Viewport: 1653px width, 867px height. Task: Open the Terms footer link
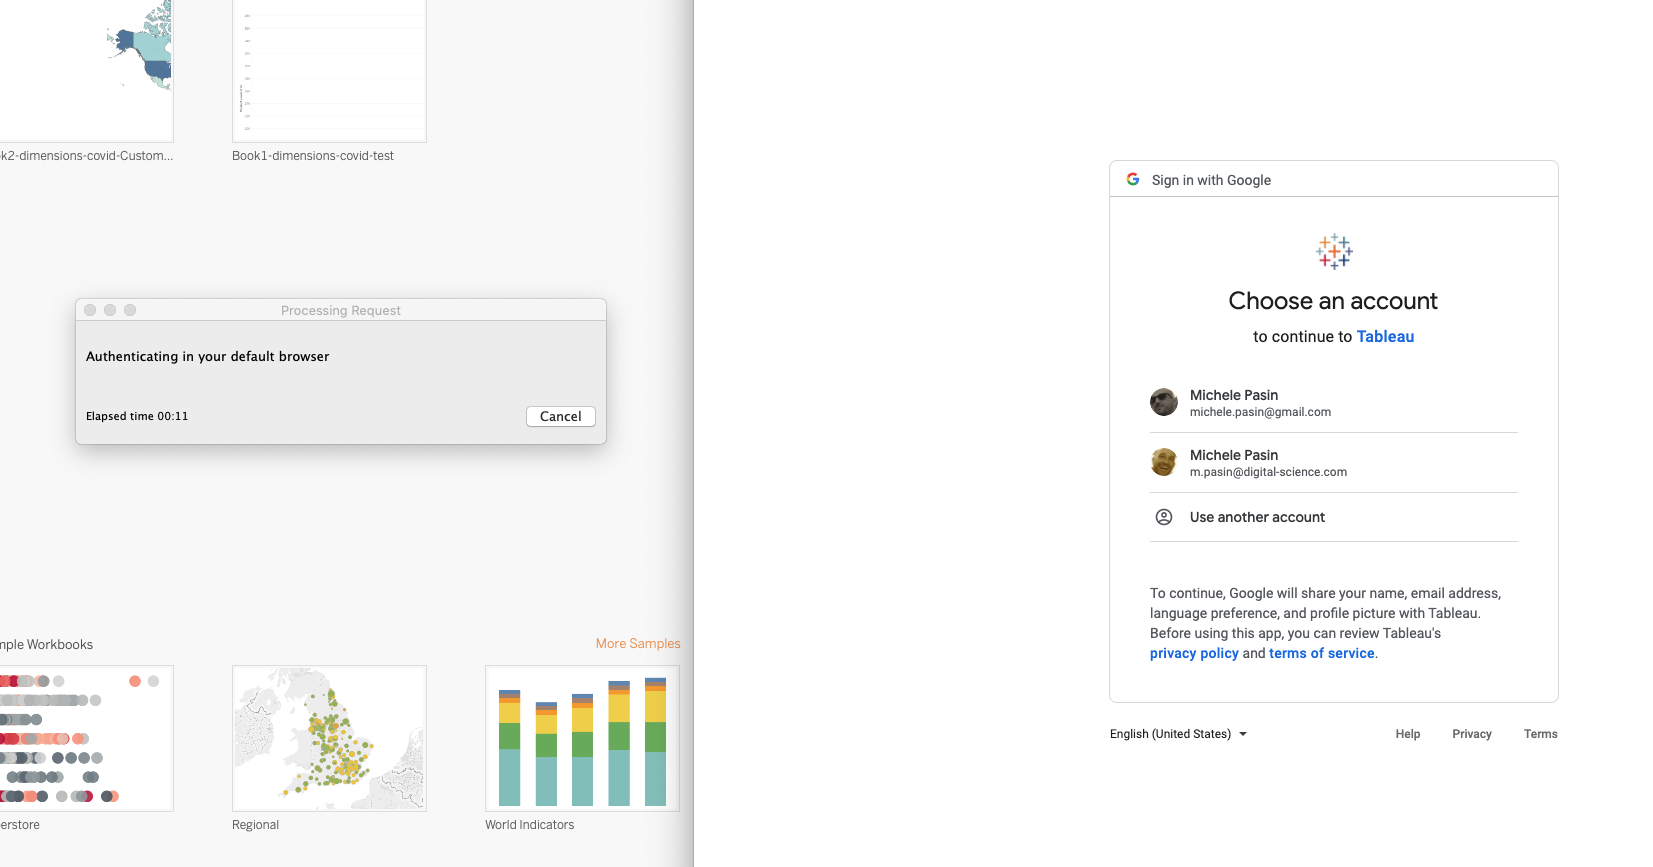point(1541,734)
